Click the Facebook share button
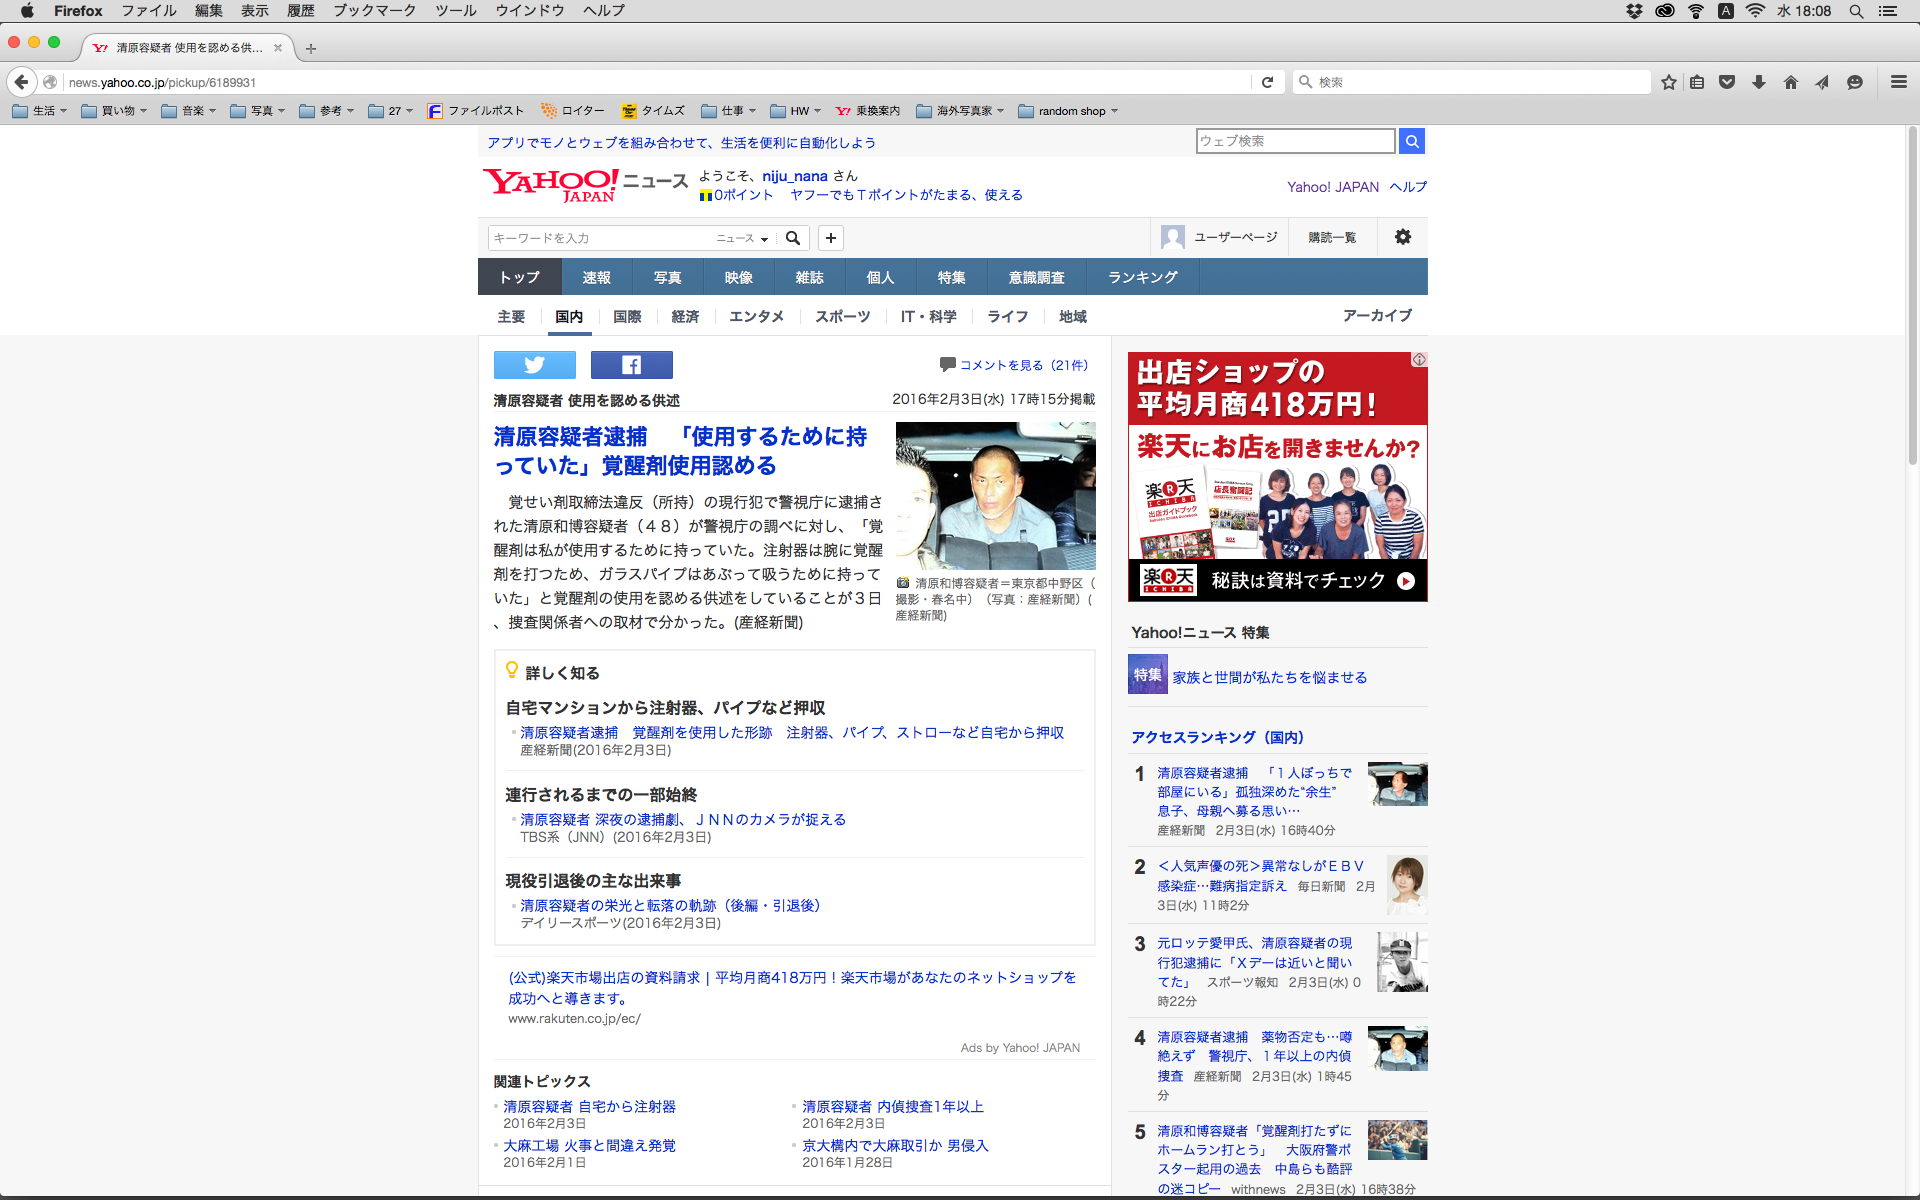Viewport: 1920px width, 1200px height. [x=631, y=365]
